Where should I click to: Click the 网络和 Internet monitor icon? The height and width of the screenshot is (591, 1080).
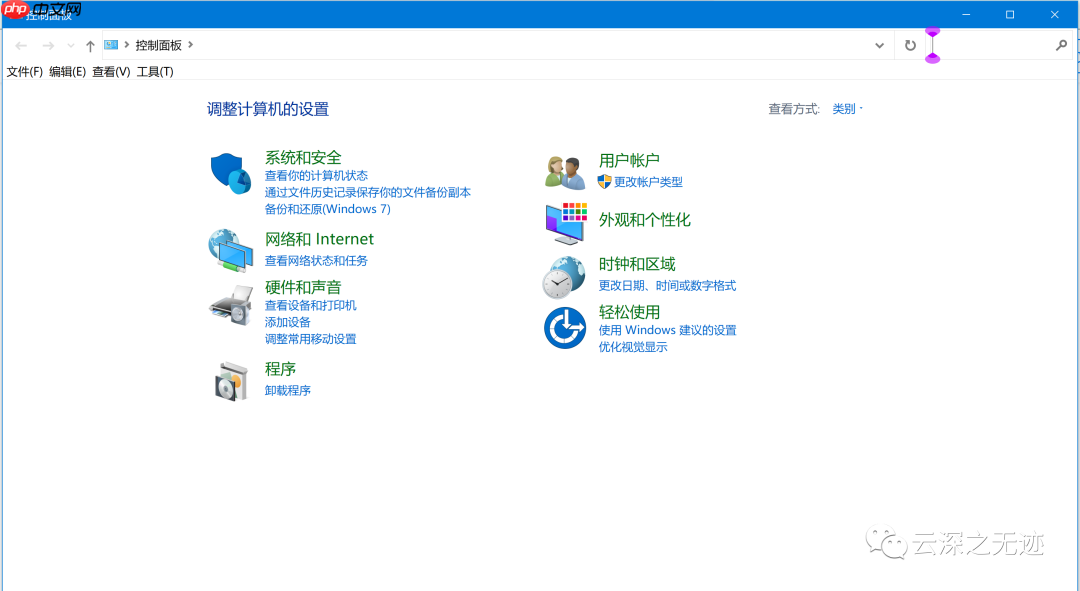231,250
